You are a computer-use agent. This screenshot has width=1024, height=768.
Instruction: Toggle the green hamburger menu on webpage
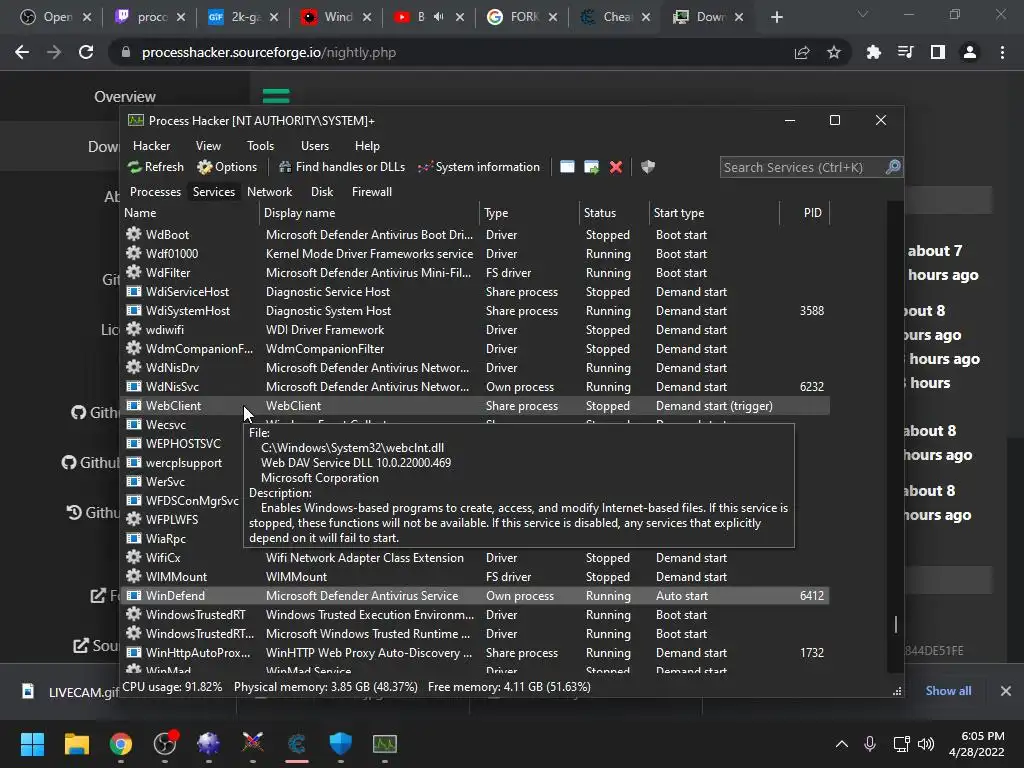click(x=276, y=96)
